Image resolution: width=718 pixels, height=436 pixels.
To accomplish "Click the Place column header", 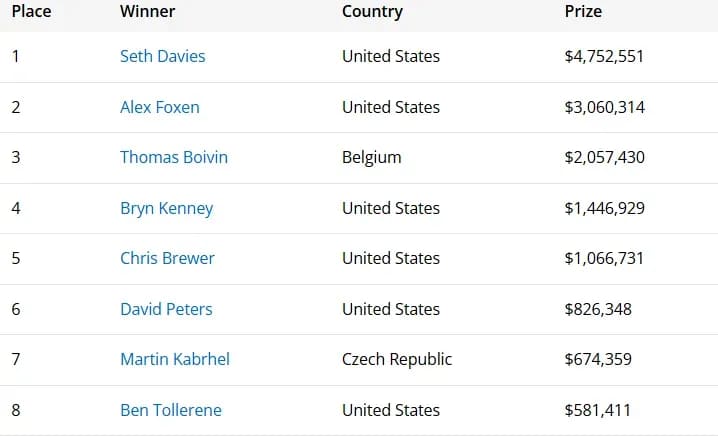I will click(x=32, y=11).
